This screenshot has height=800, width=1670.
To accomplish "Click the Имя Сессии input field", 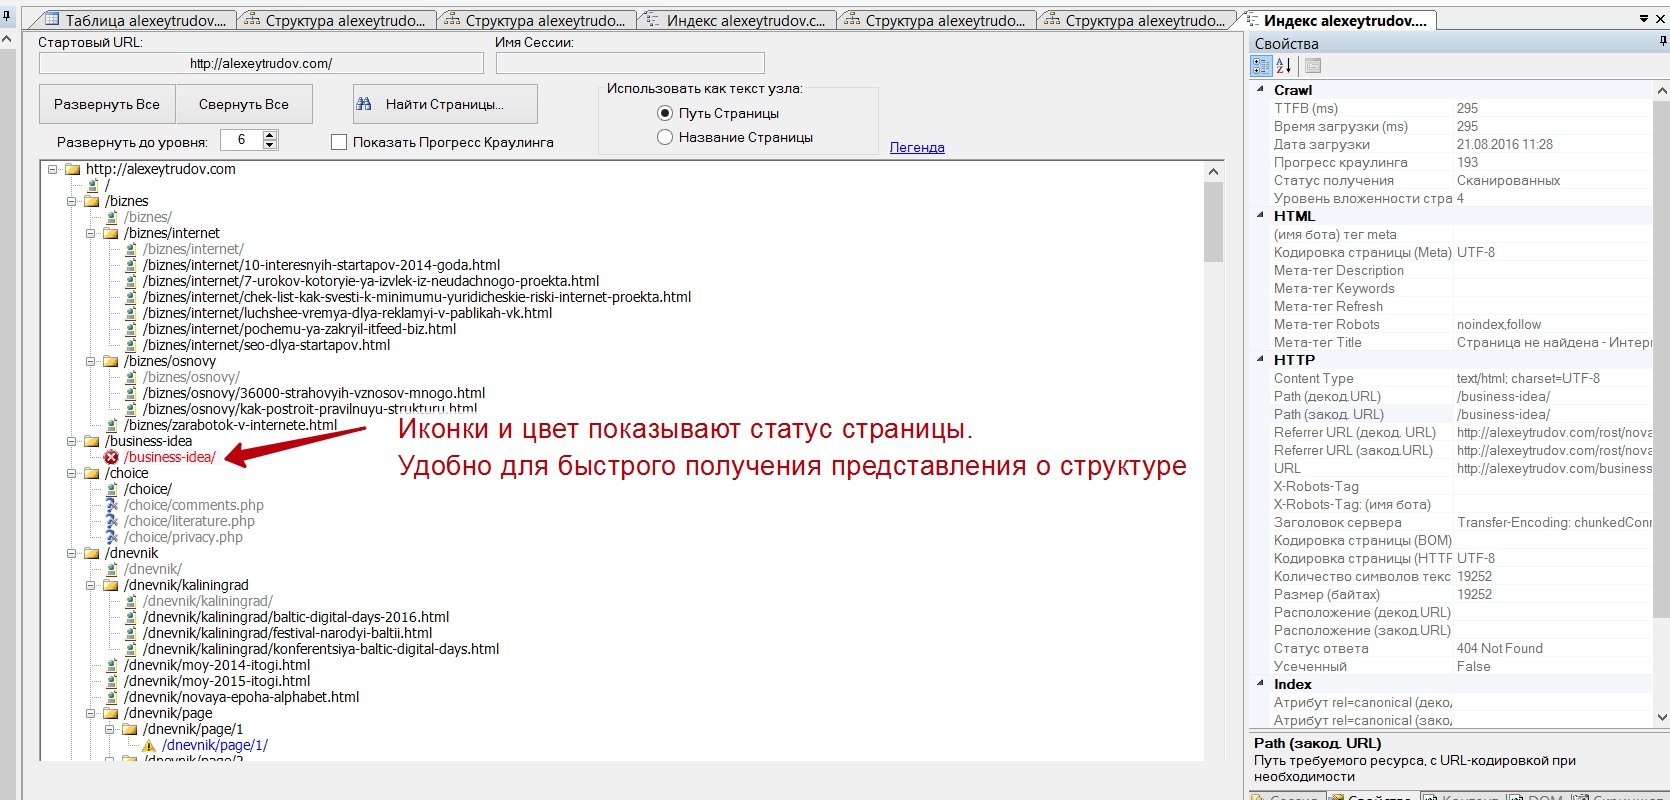I will [630, 63].
